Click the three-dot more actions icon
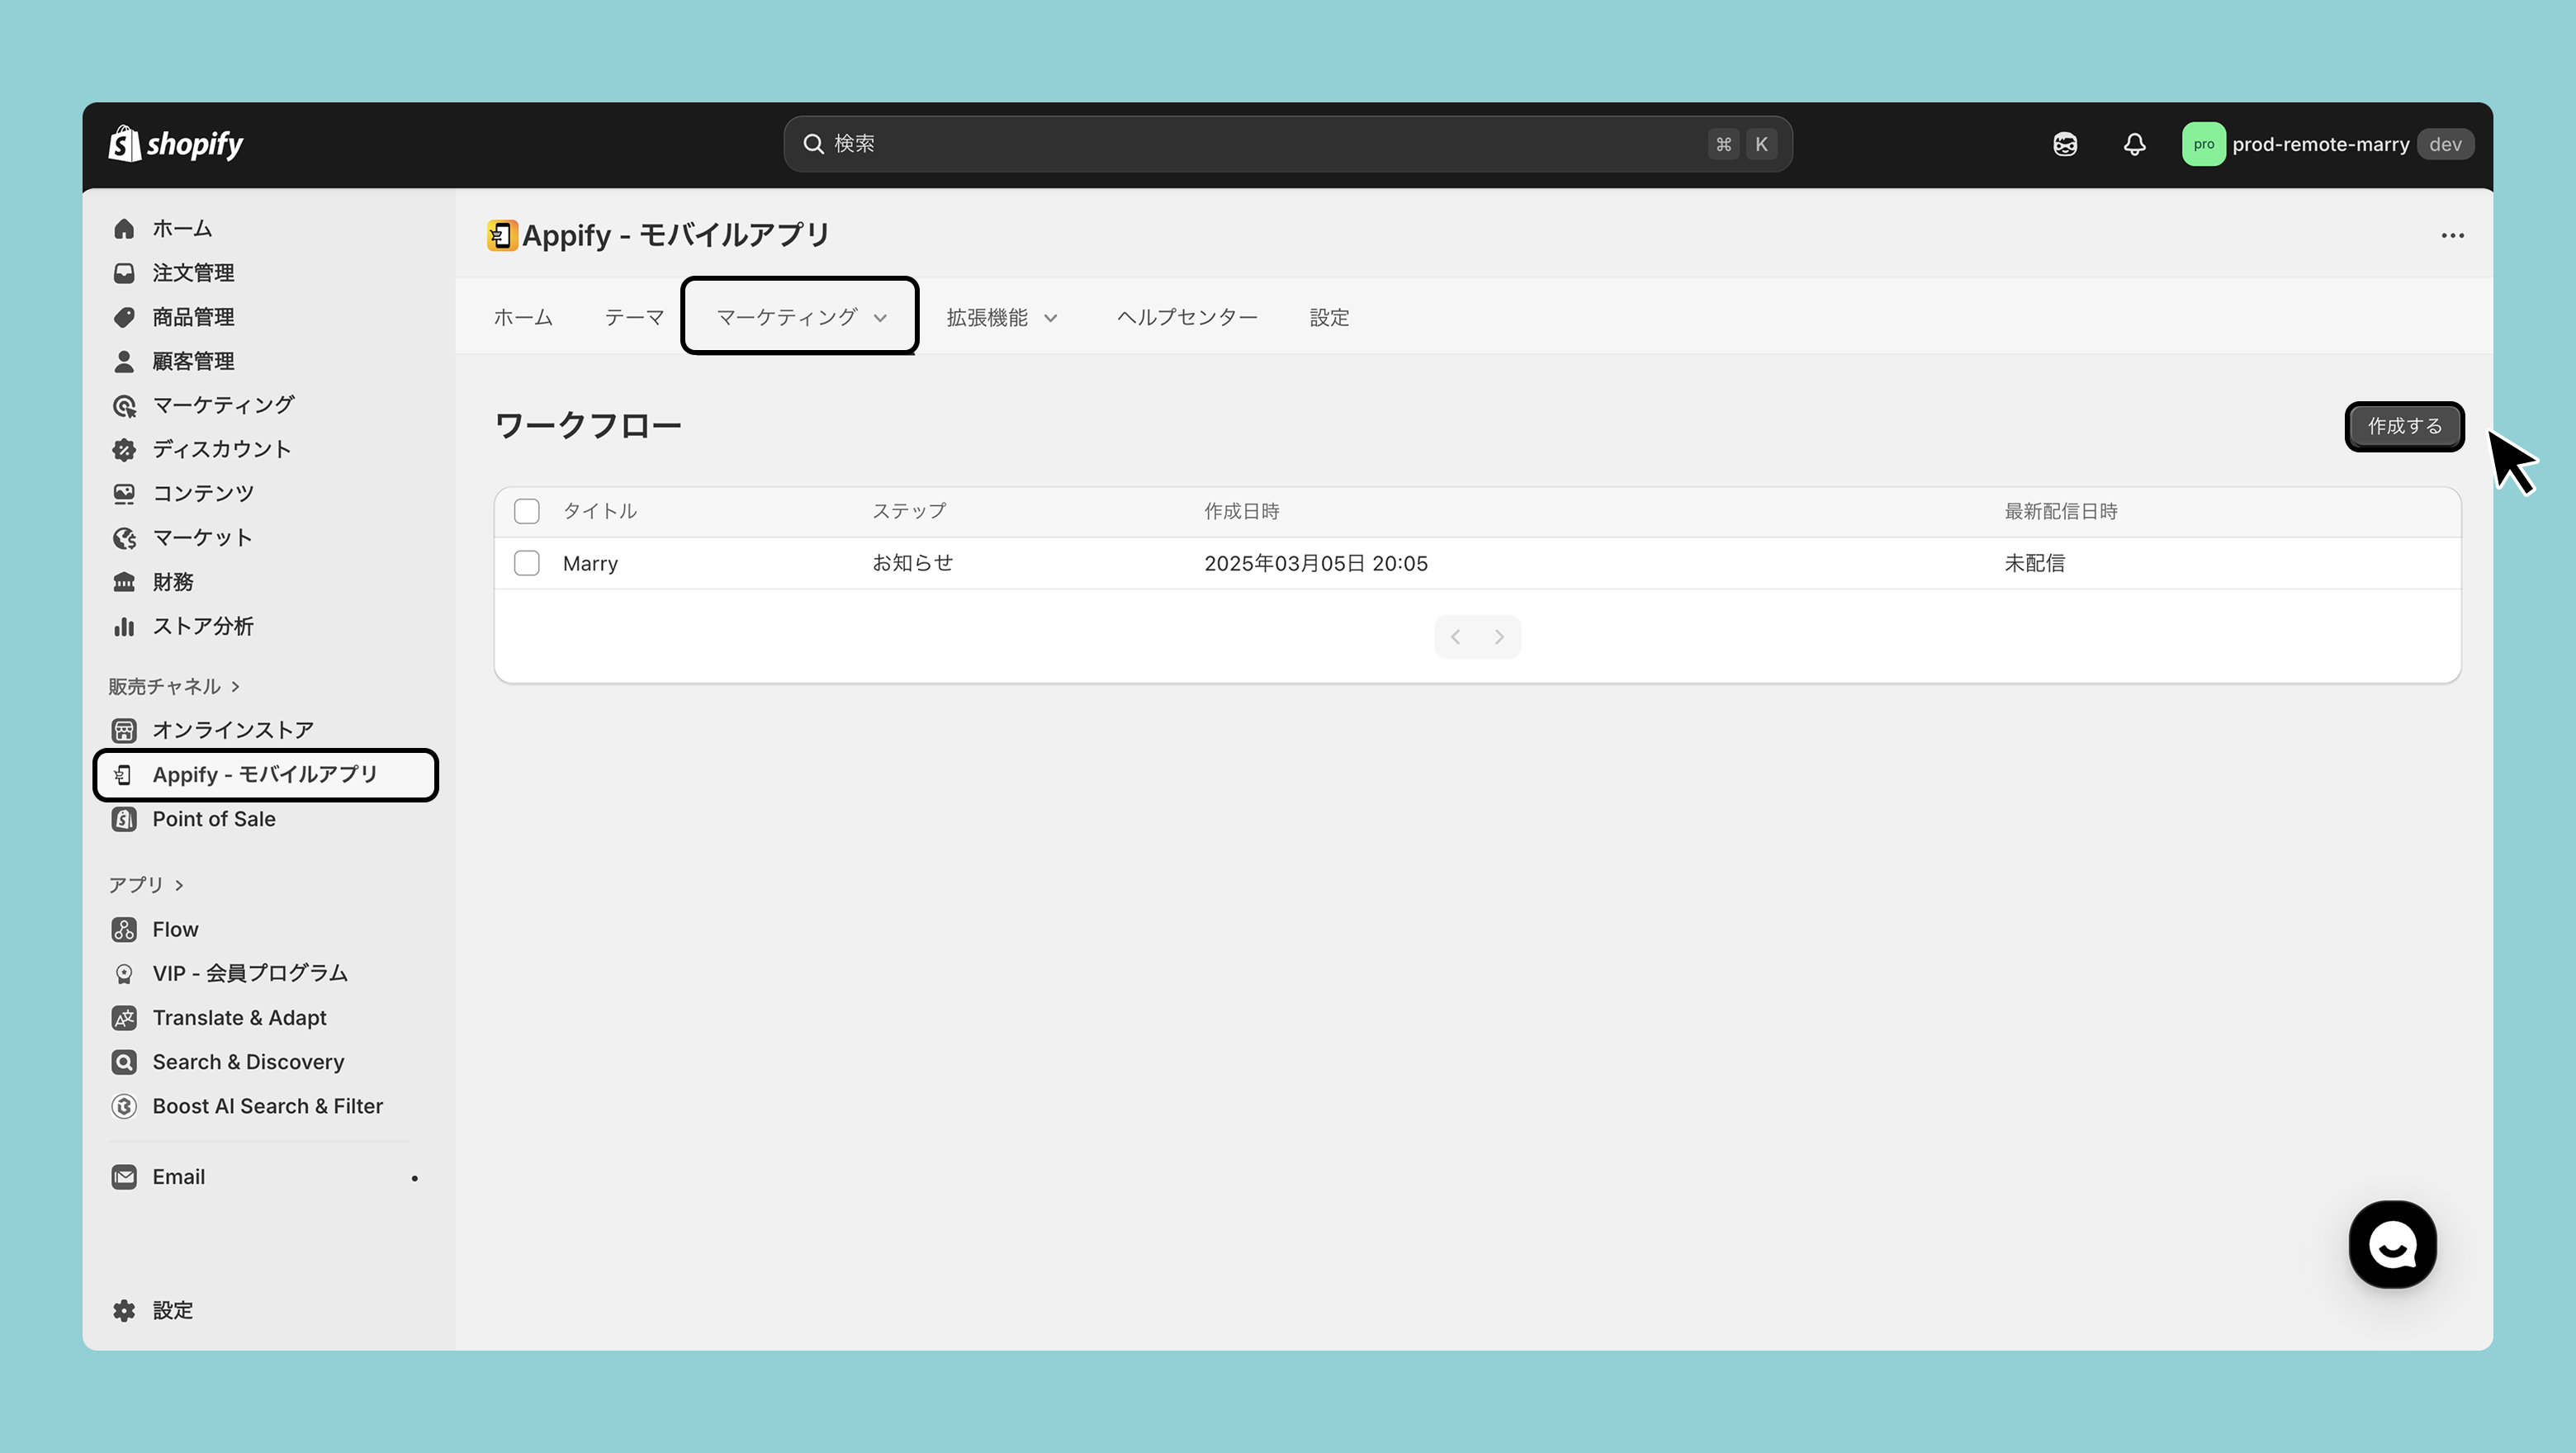The width and height of the screenshot is (2576, 1453). pos(2452,235)
